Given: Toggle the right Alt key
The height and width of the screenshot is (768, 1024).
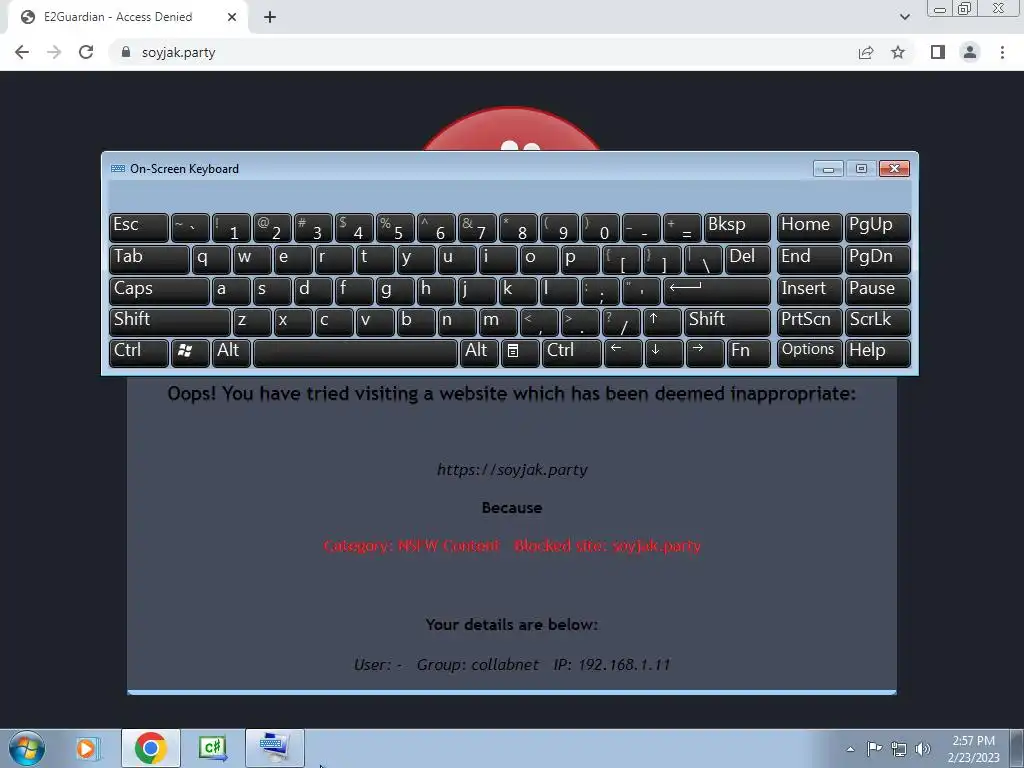Looking at the screenshot, I should point(479,353).
